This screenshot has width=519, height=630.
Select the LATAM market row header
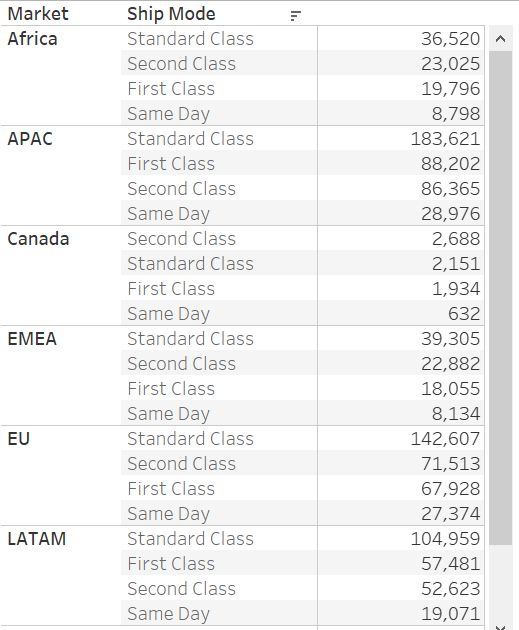37,539
